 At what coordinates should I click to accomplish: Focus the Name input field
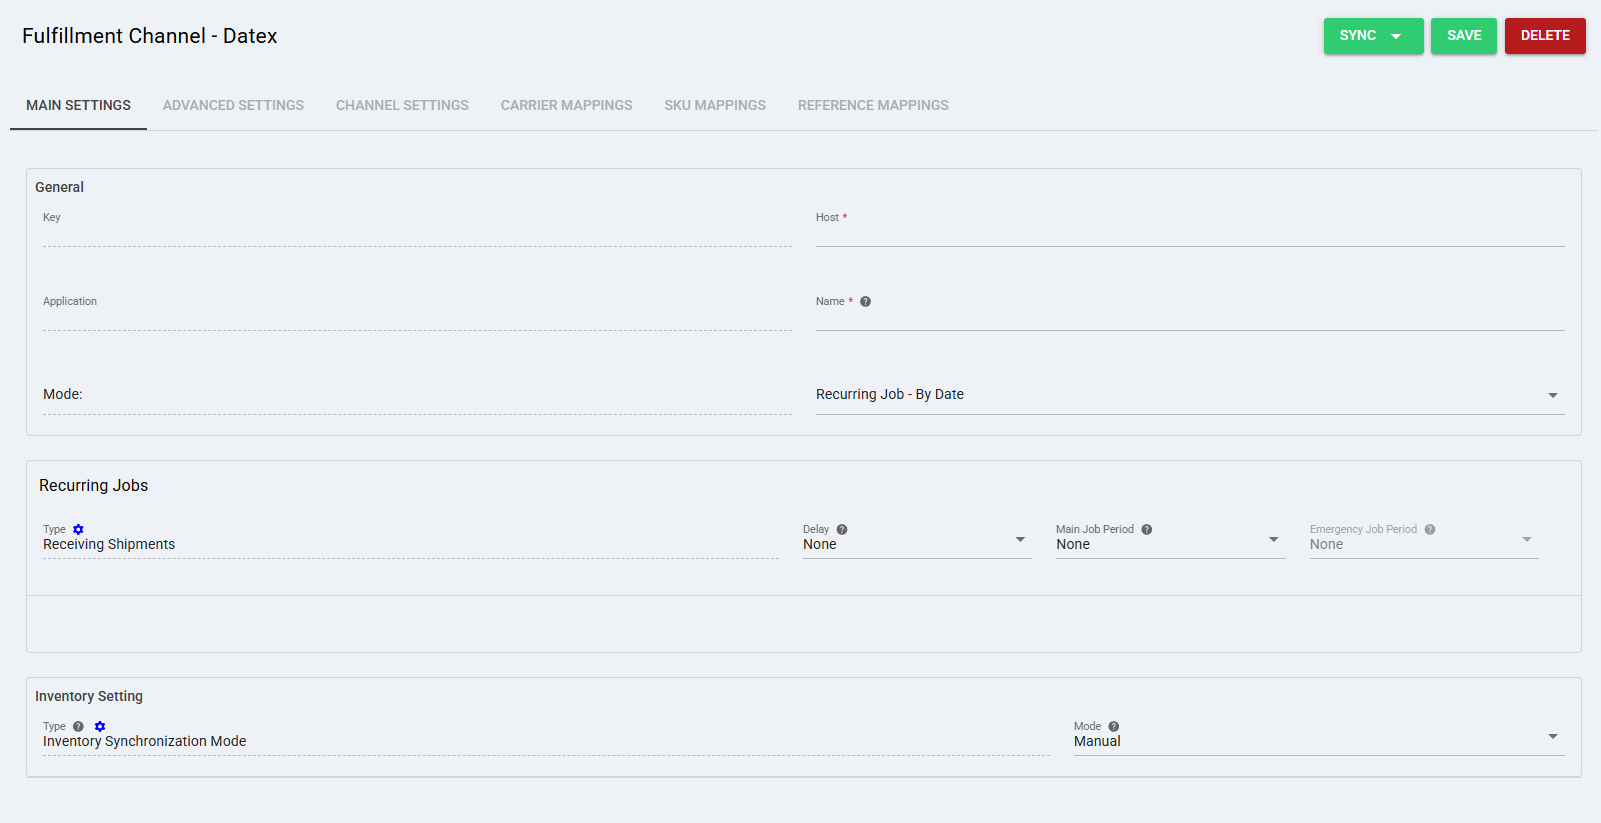pos(1190,318)
